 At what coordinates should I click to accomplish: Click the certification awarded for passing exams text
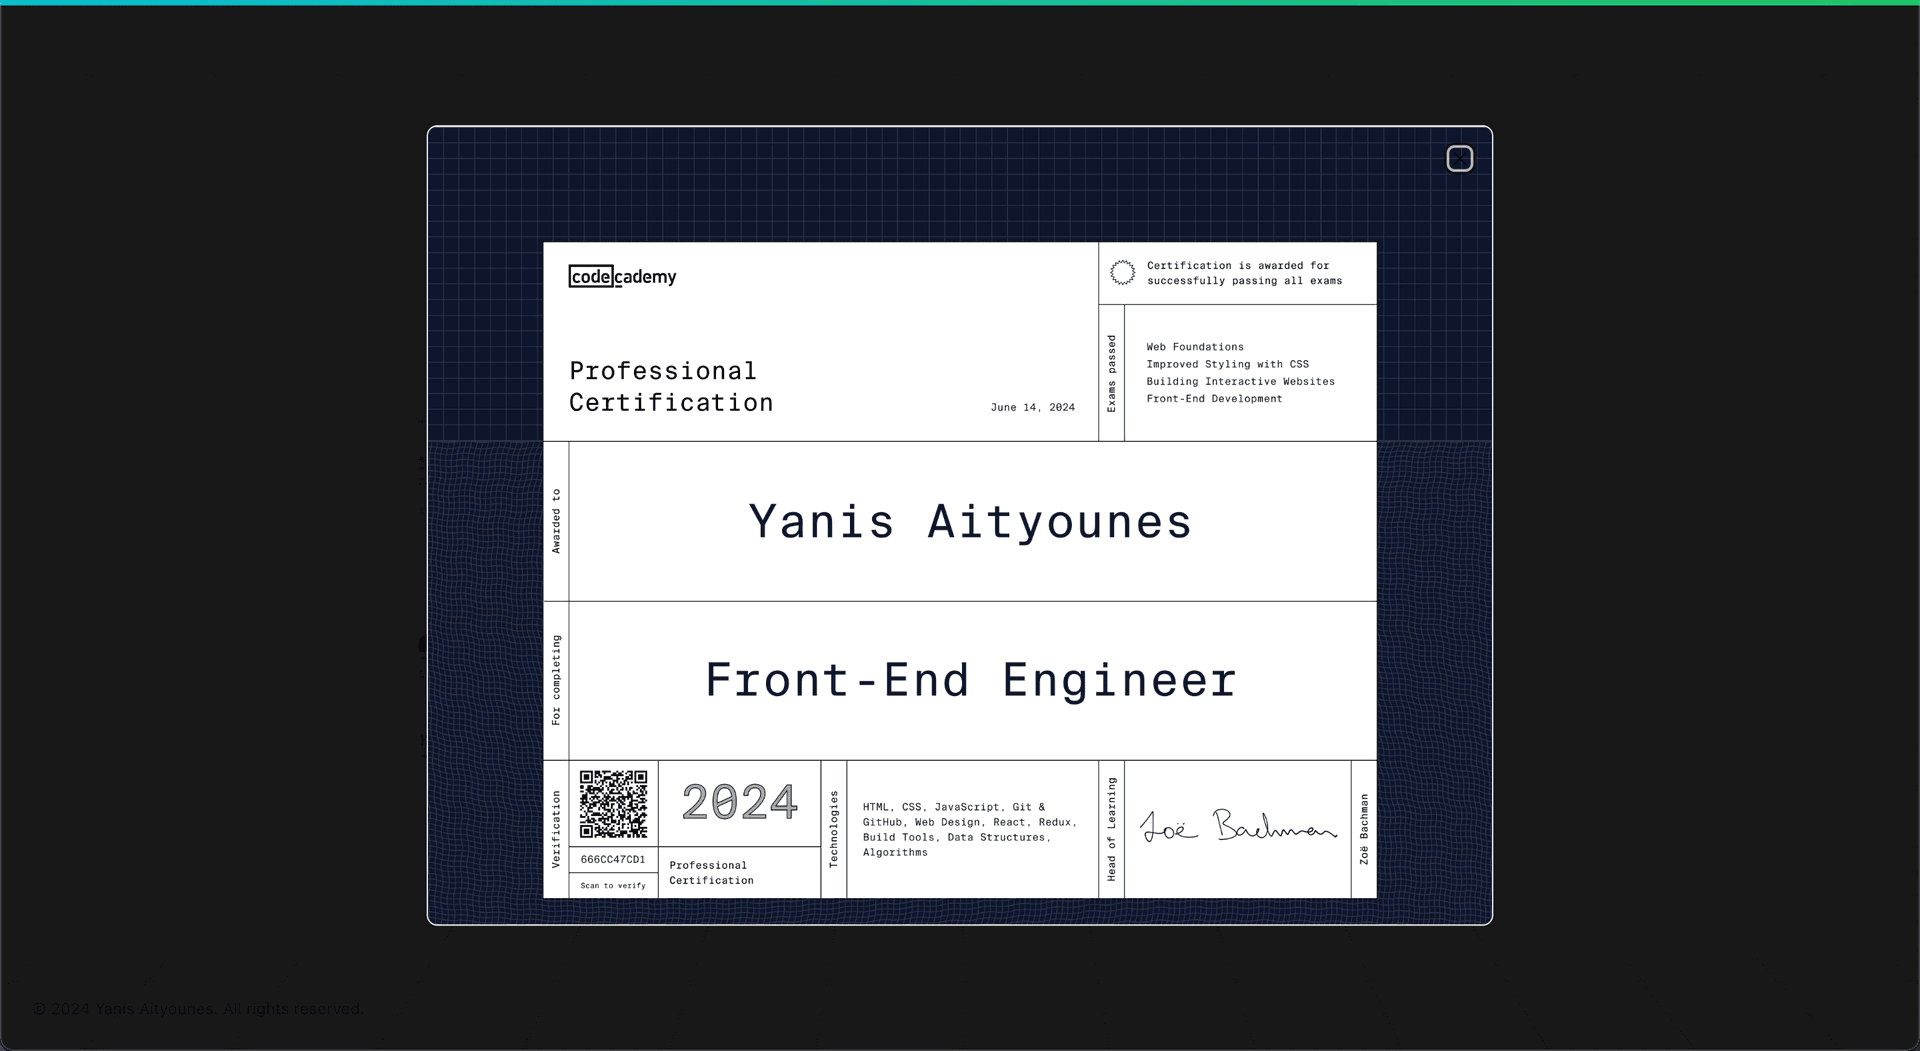pyautogui.click(x=1244, y=273)
